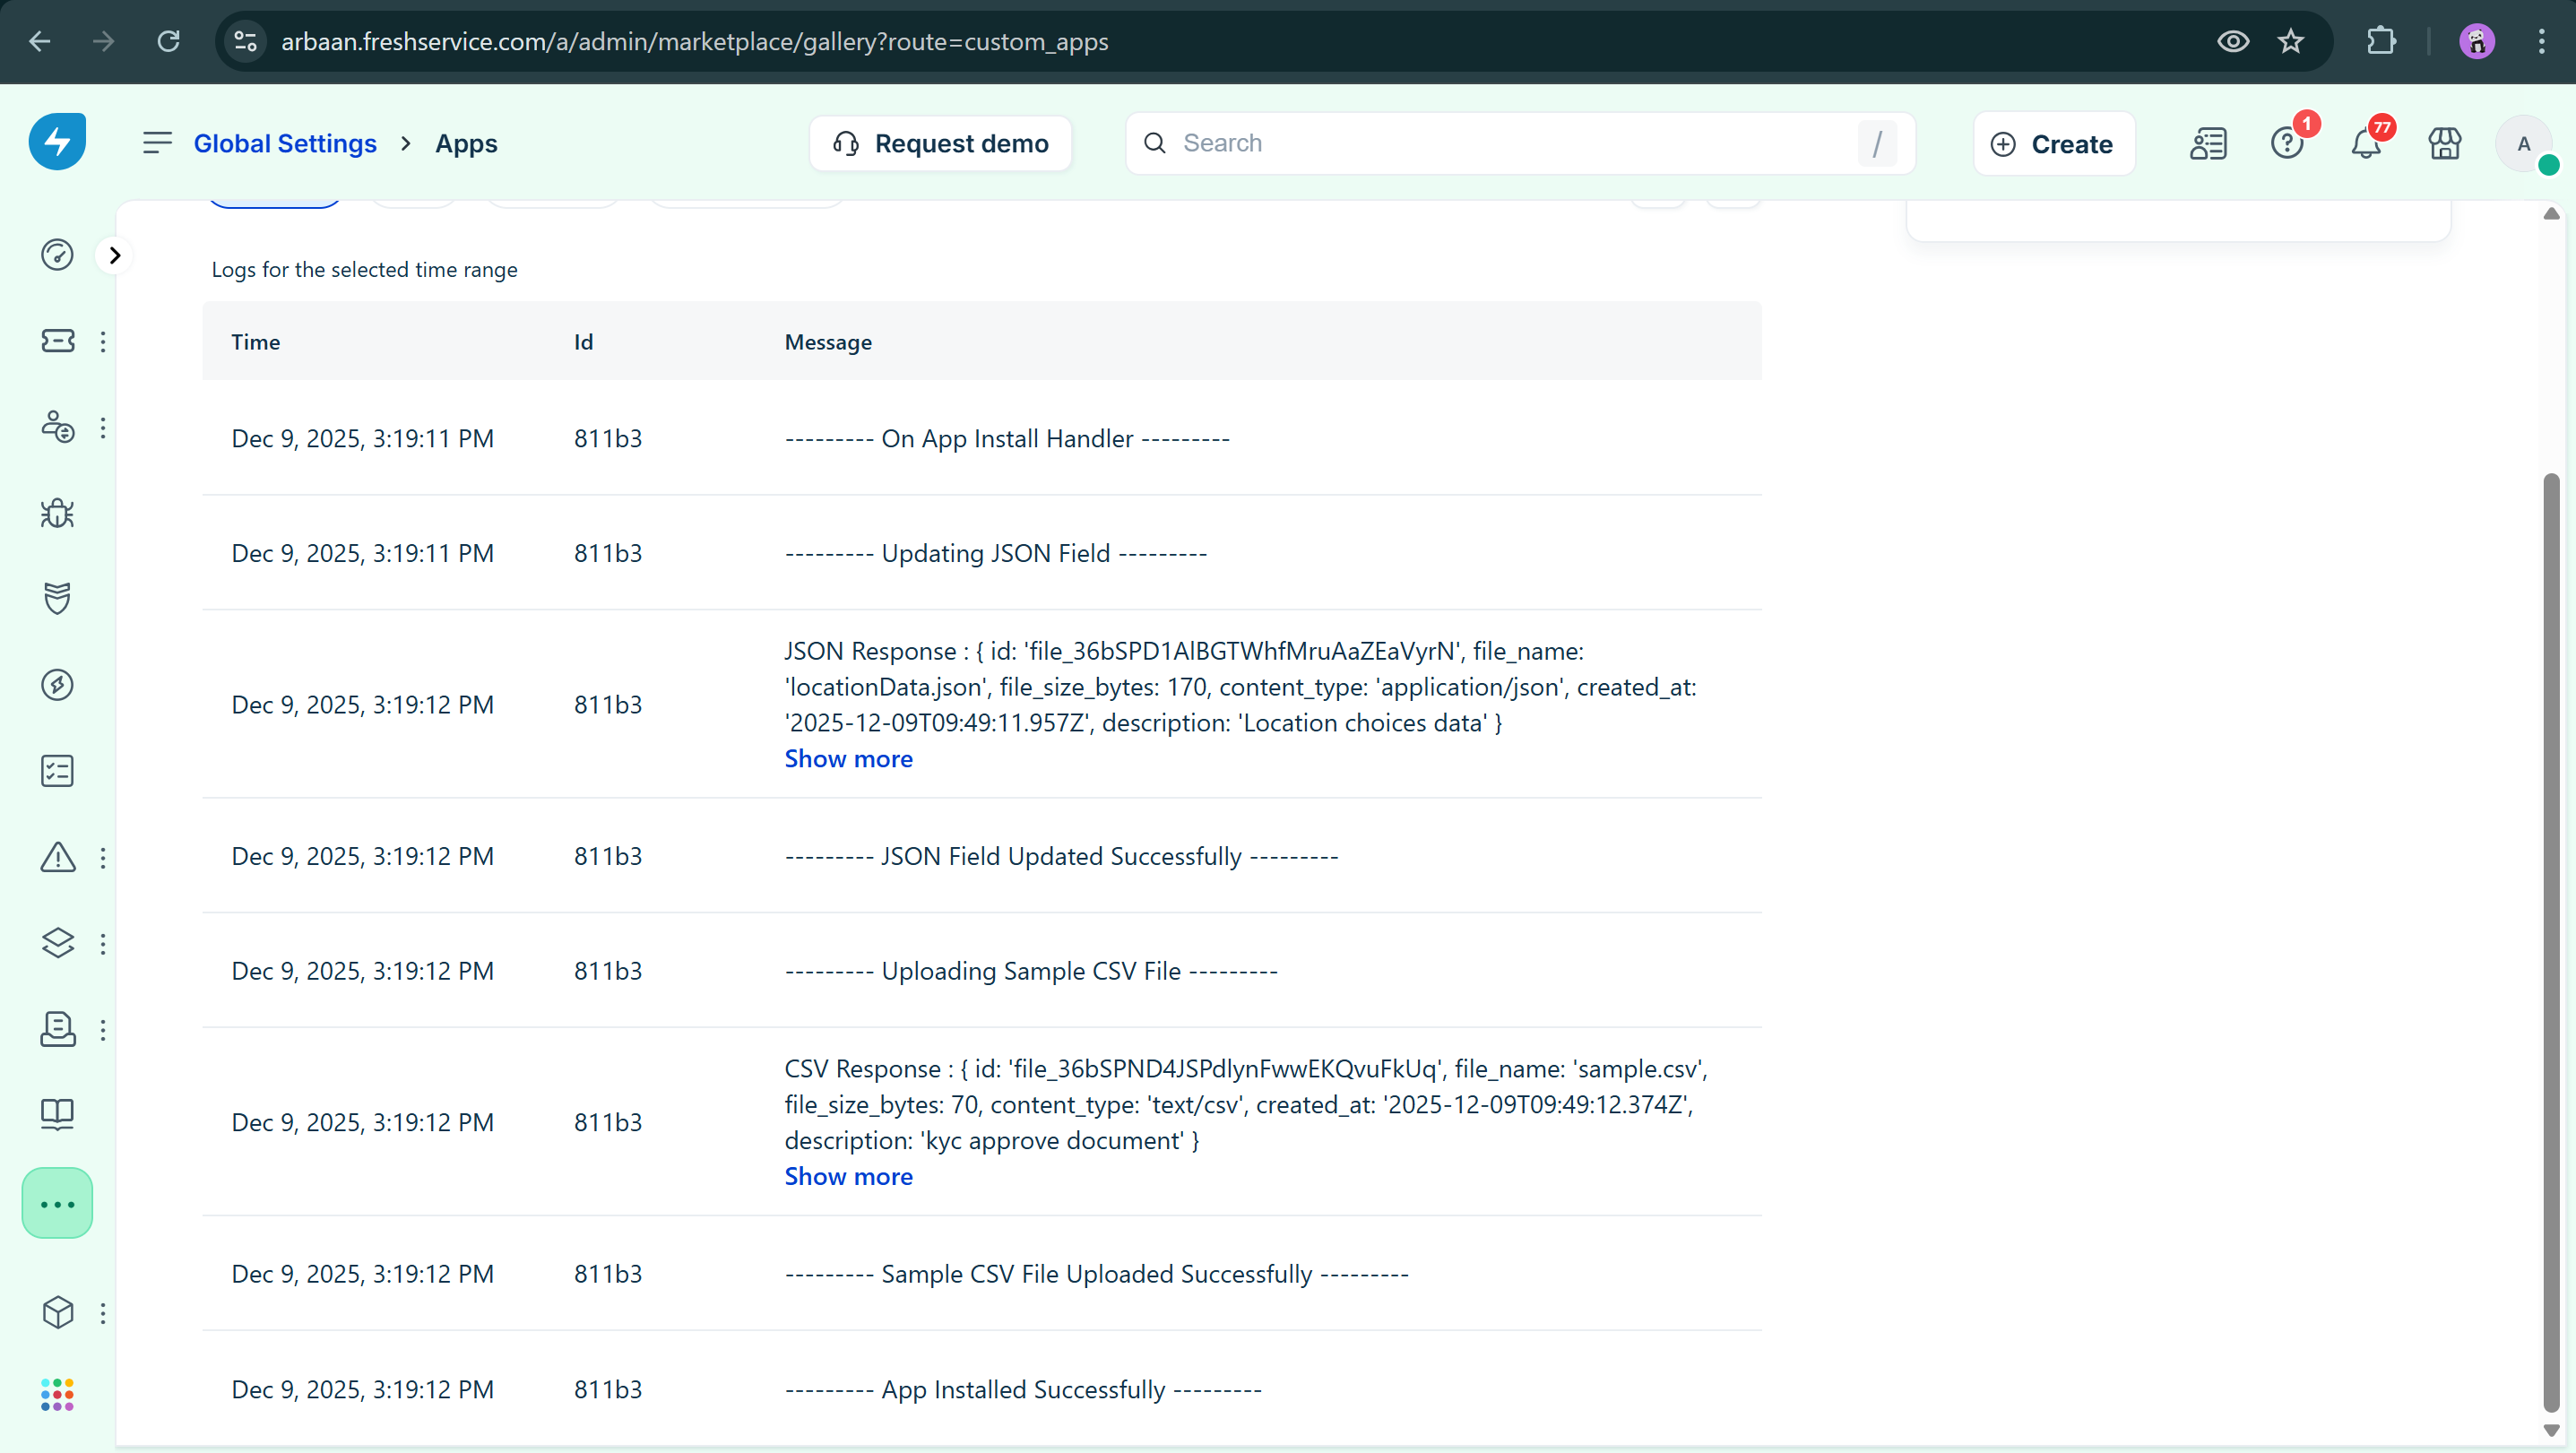Screen dimensions: 2576x1453
Task: Open the marketplace store icon
Action: 2444,144
